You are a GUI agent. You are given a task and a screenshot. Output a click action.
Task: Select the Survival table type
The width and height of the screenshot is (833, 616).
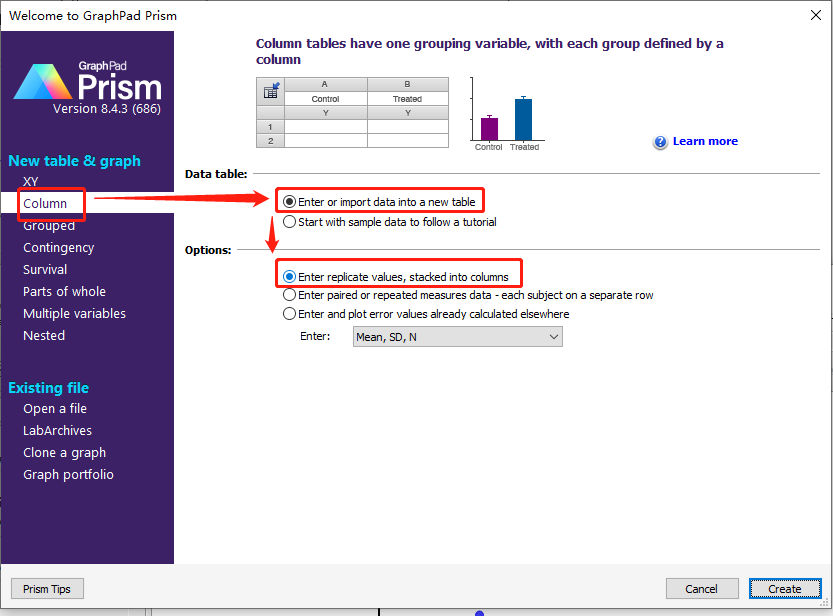pyautogui.click(x=45, y=270)
